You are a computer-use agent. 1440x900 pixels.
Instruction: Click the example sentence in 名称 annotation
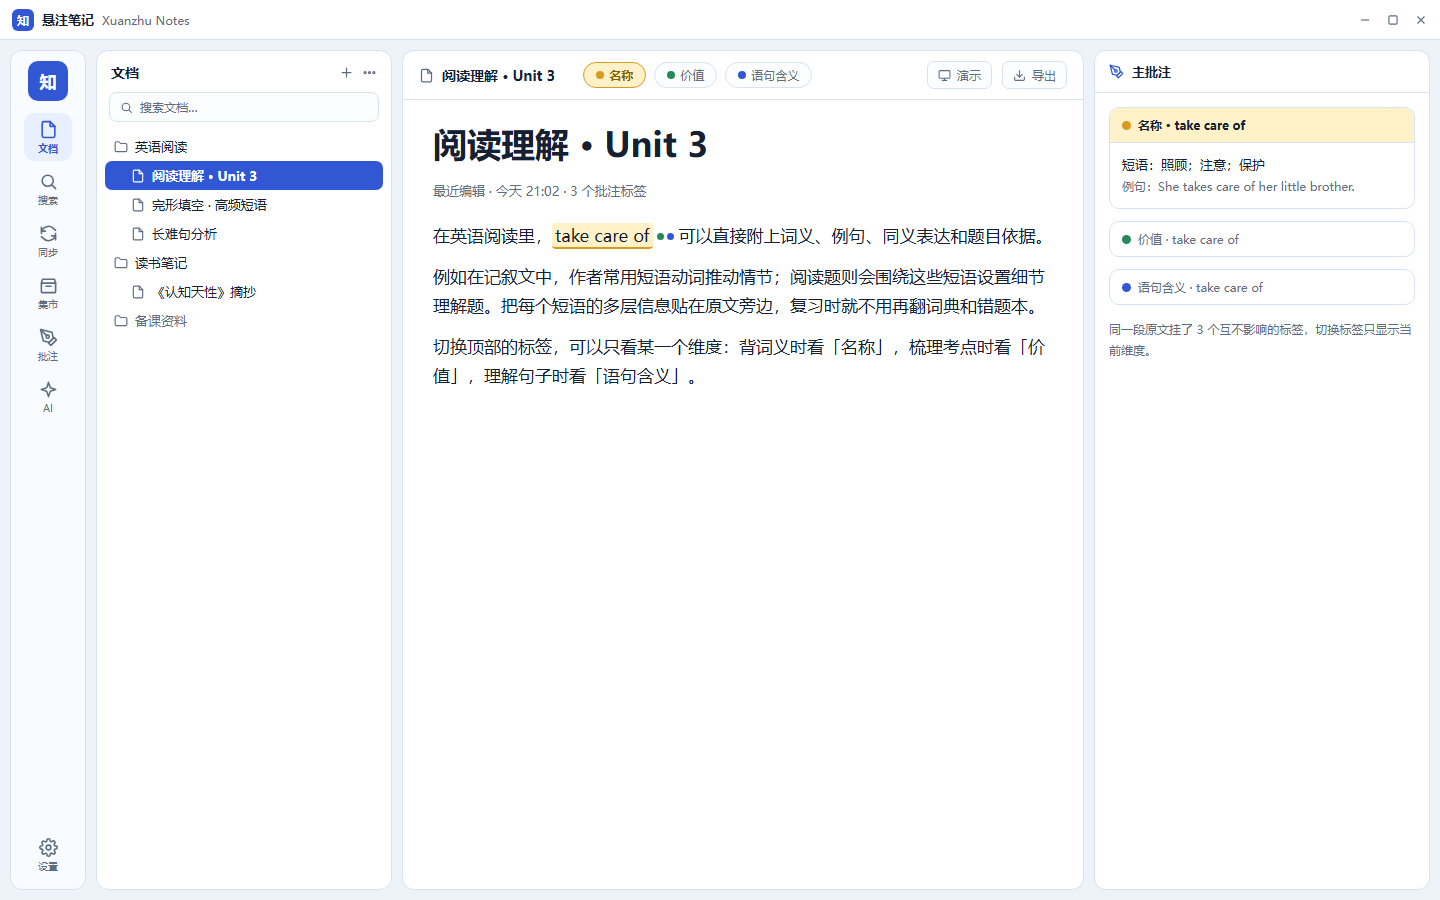pos(1238,187)
